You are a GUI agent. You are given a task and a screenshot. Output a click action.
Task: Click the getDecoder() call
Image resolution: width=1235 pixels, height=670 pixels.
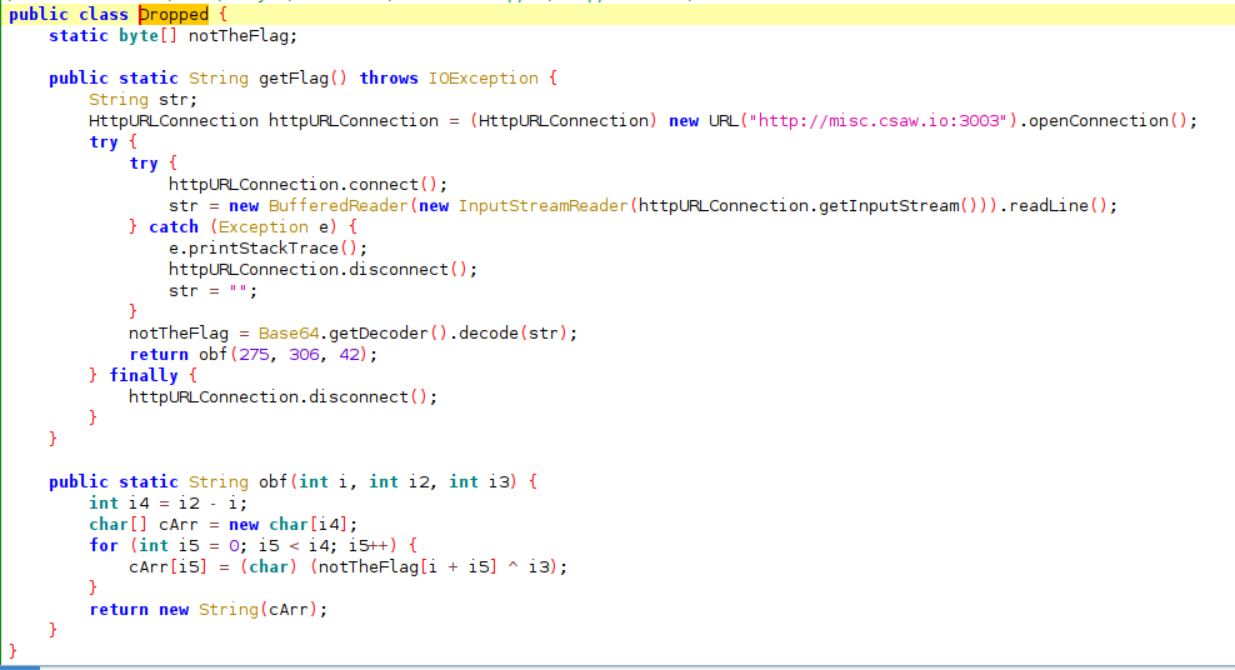pos(383,333)
